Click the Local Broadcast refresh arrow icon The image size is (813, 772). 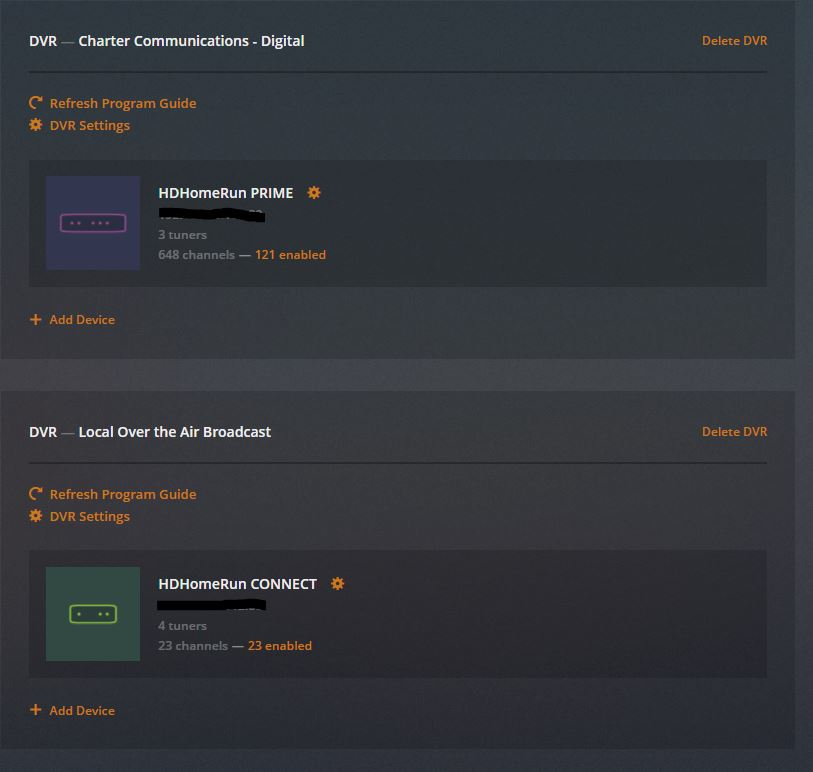[36, 494]
